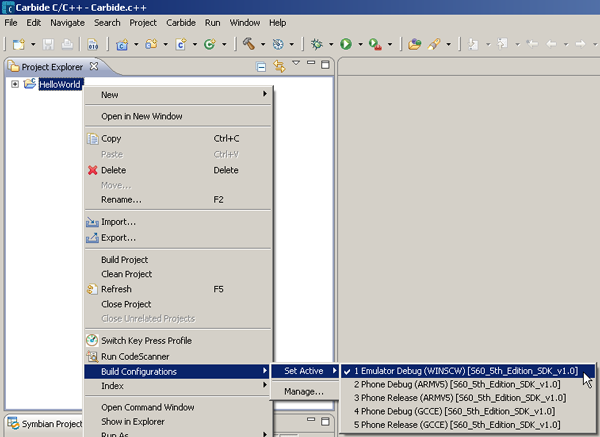The width and height of the screenshot is (600, 437).
Task: Minimize the Project Explorer panel
Action: pyautogui.click(x=311, y=62)
